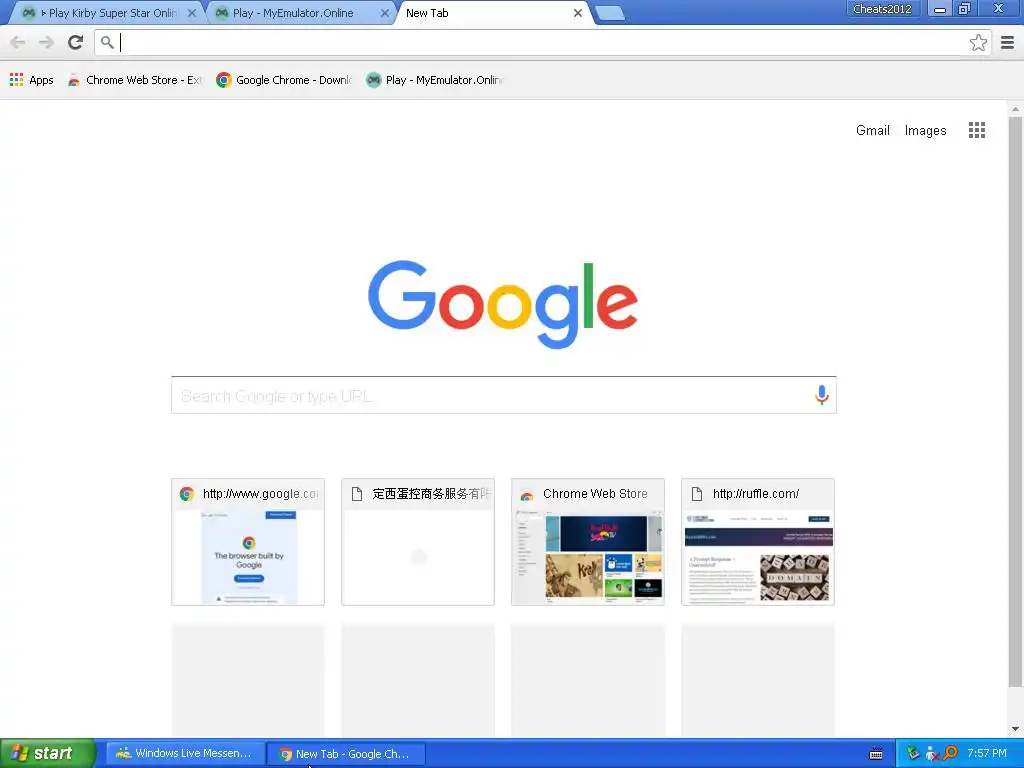The height and width of the screenshot is (768, 1024).
Task: Open the Chinese-titled most-visited tile
Action: [x=418, y=542]
